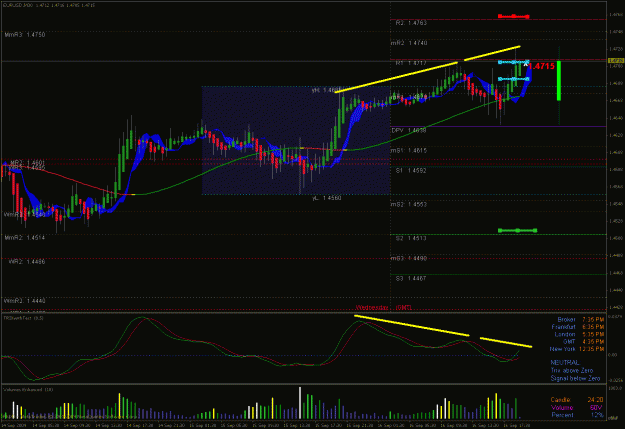
Task: Click the red 1.4715 price label
Action: click(541, 66)
